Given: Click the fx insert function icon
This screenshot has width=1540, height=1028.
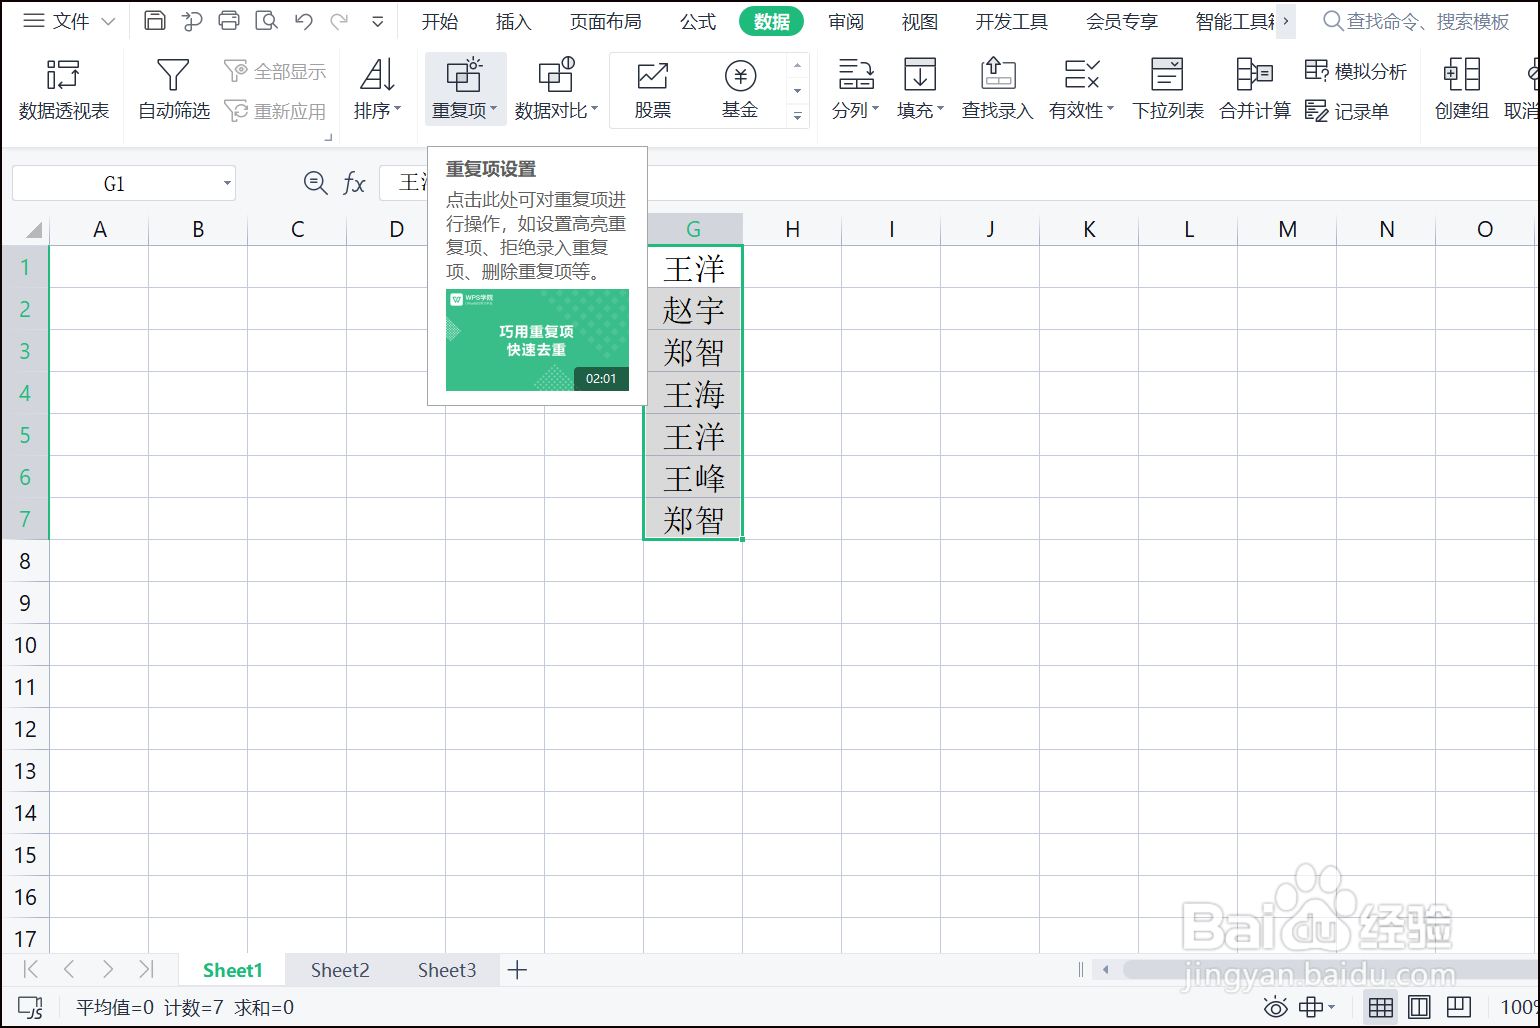Looking at the screenshot, I should [x=354, y=183].
